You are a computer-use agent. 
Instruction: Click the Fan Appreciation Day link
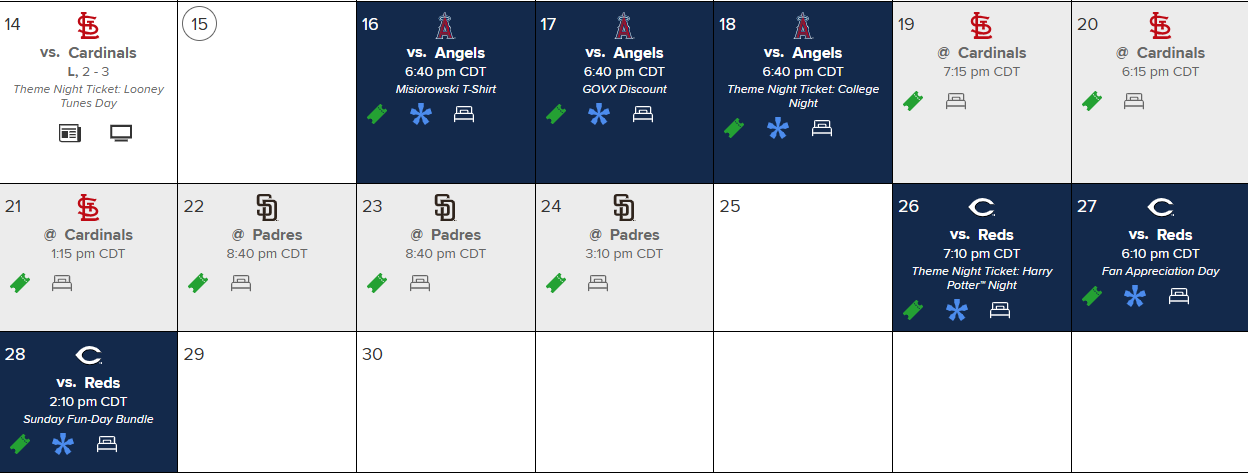(1160, 271)
